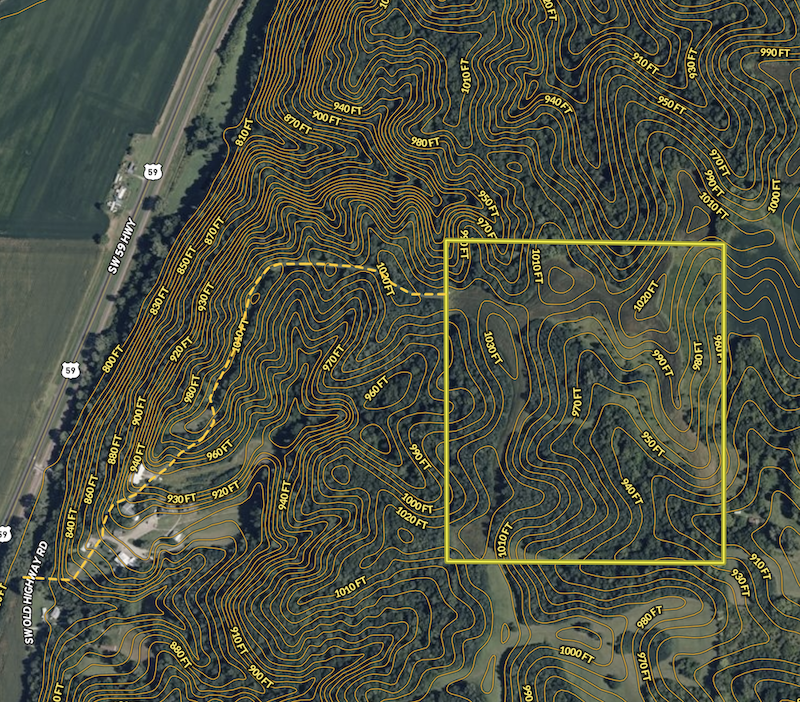
Task: Click the 850 FT contour label
Action: coord(184,262)
